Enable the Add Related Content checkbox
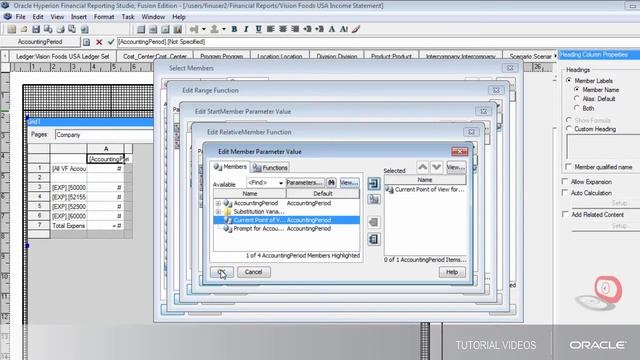The image size is (640, 360). pyautogui.click(x=565, y=214)
